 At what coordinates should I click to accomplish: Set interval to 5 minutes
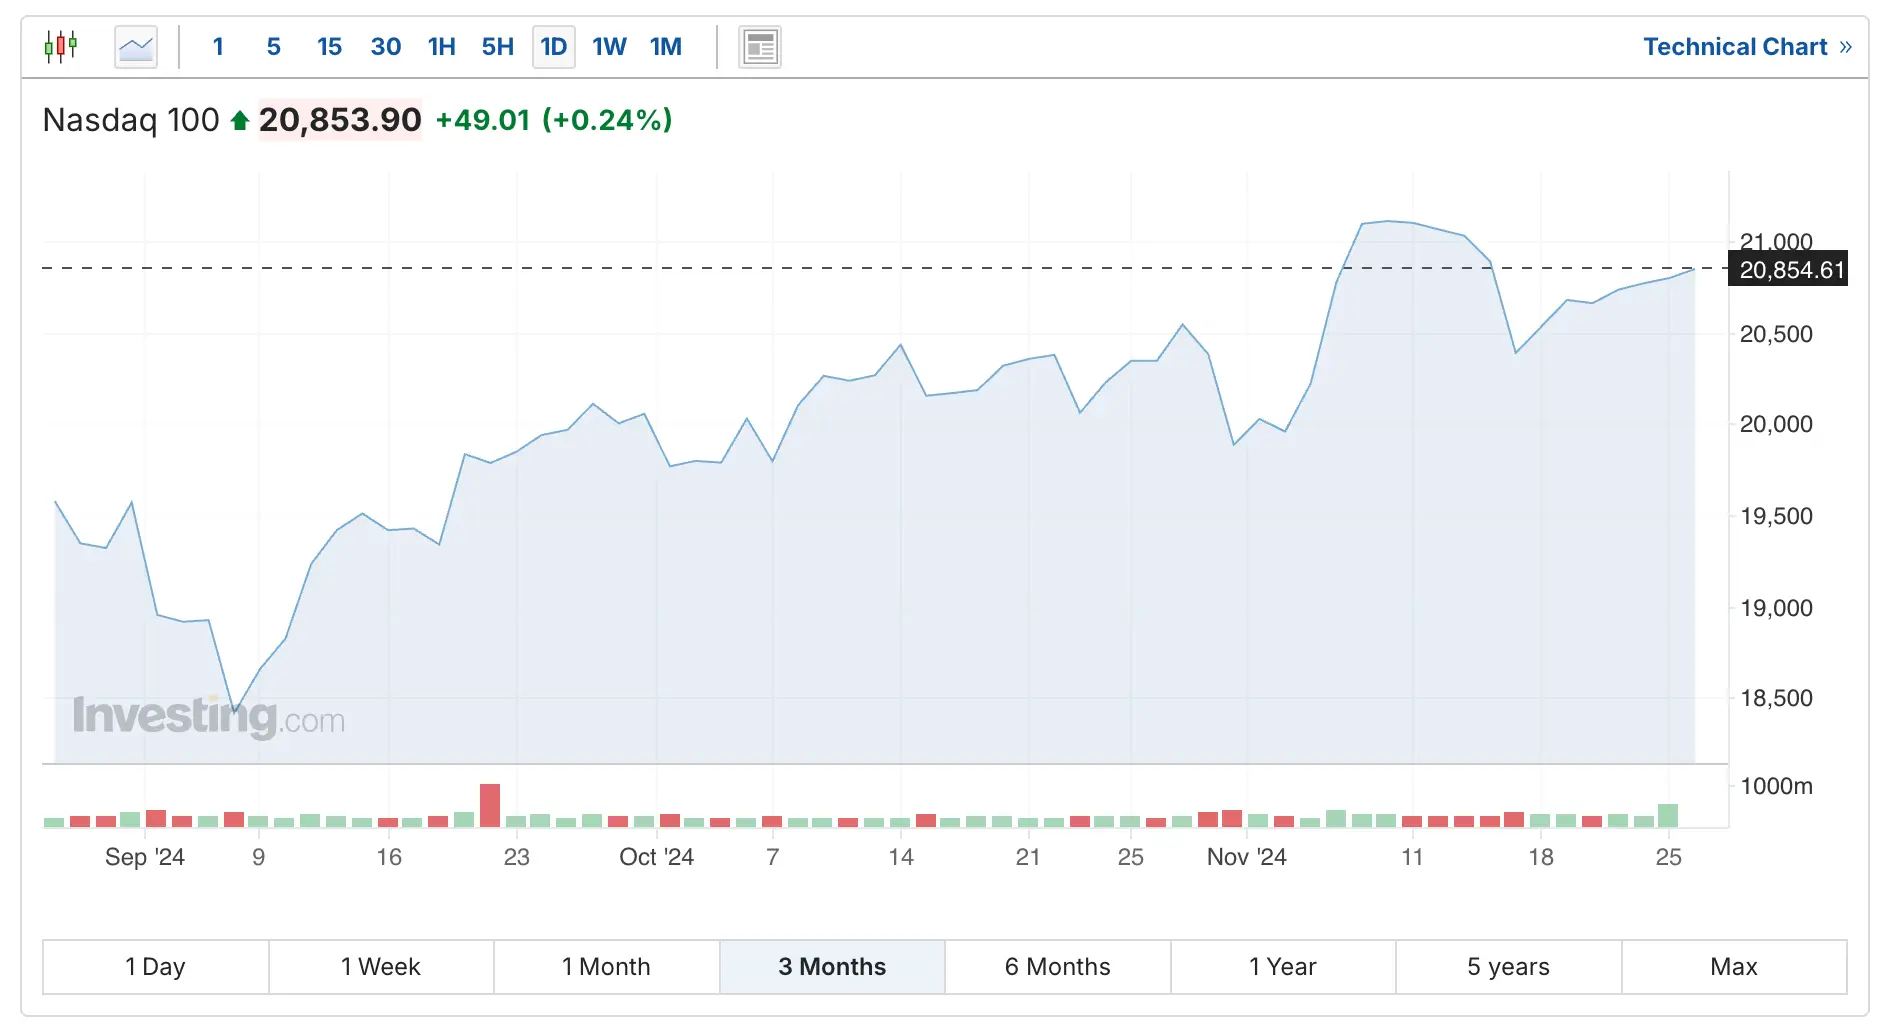click(273, 47)
